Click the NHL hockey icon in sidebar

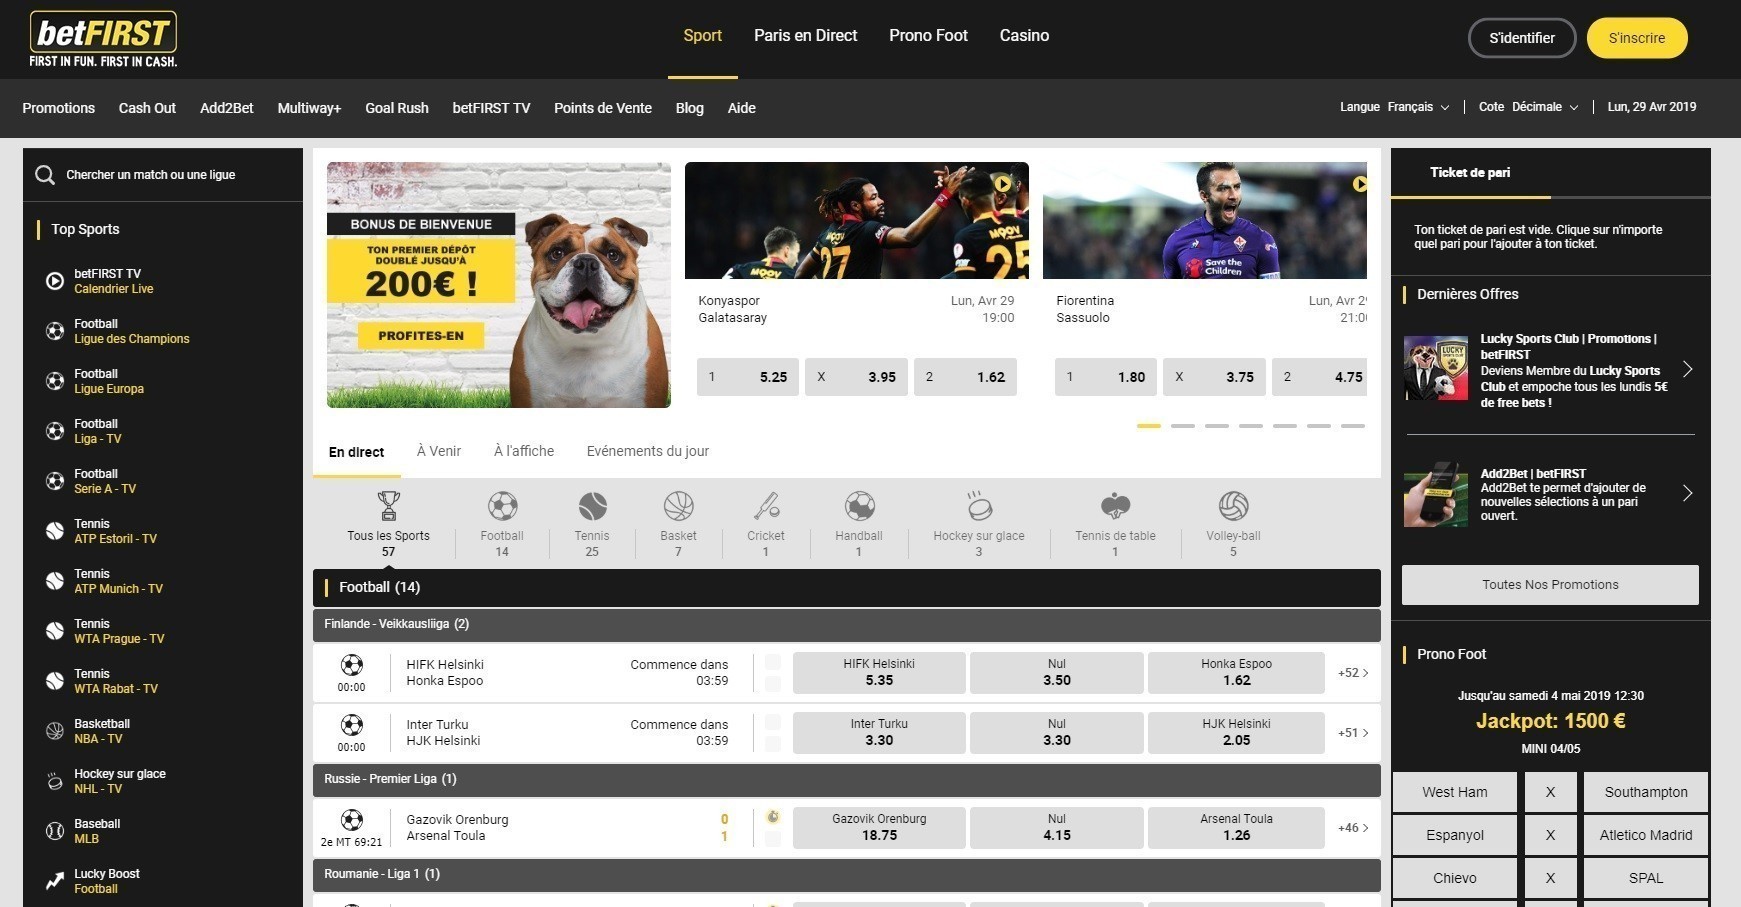click(55, 781)
